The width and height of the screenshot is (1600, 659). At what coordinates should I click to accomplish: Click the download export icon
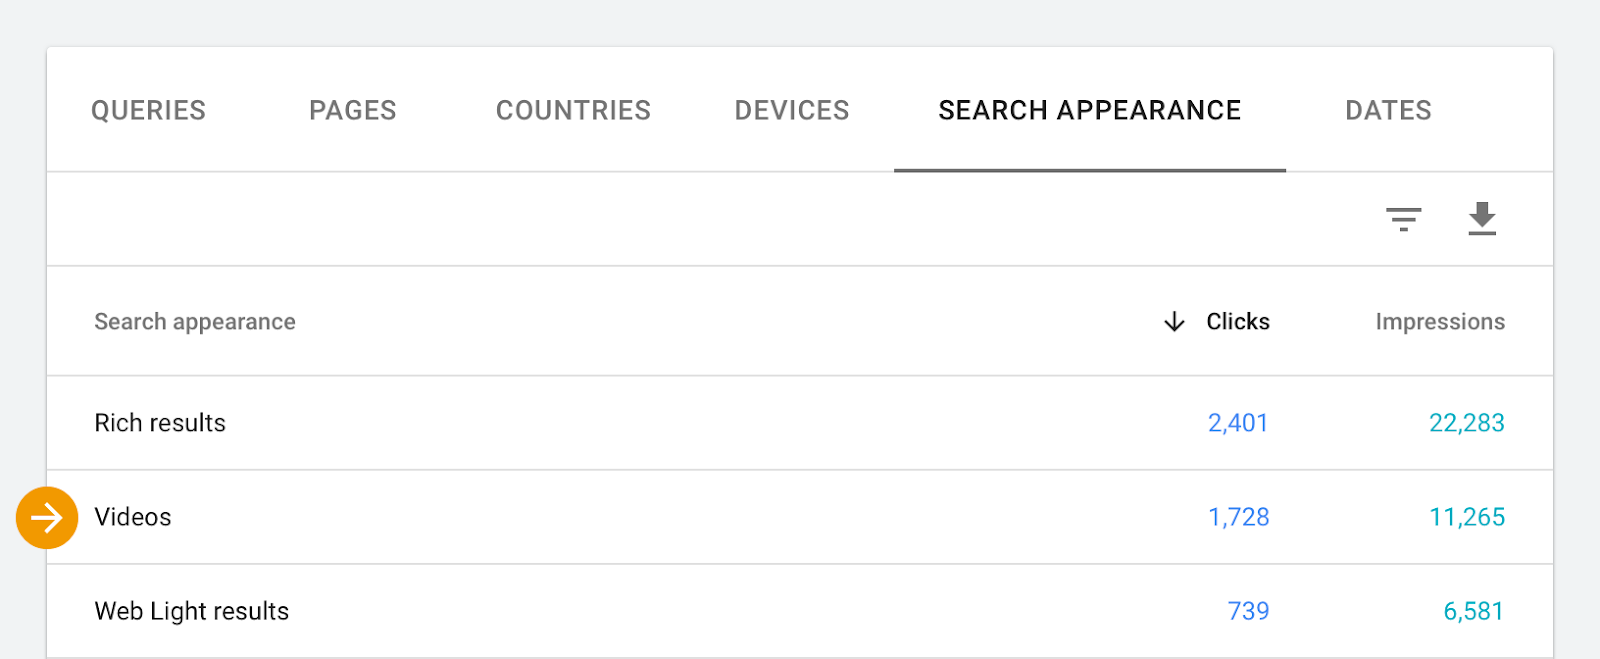coord(1482,219)
